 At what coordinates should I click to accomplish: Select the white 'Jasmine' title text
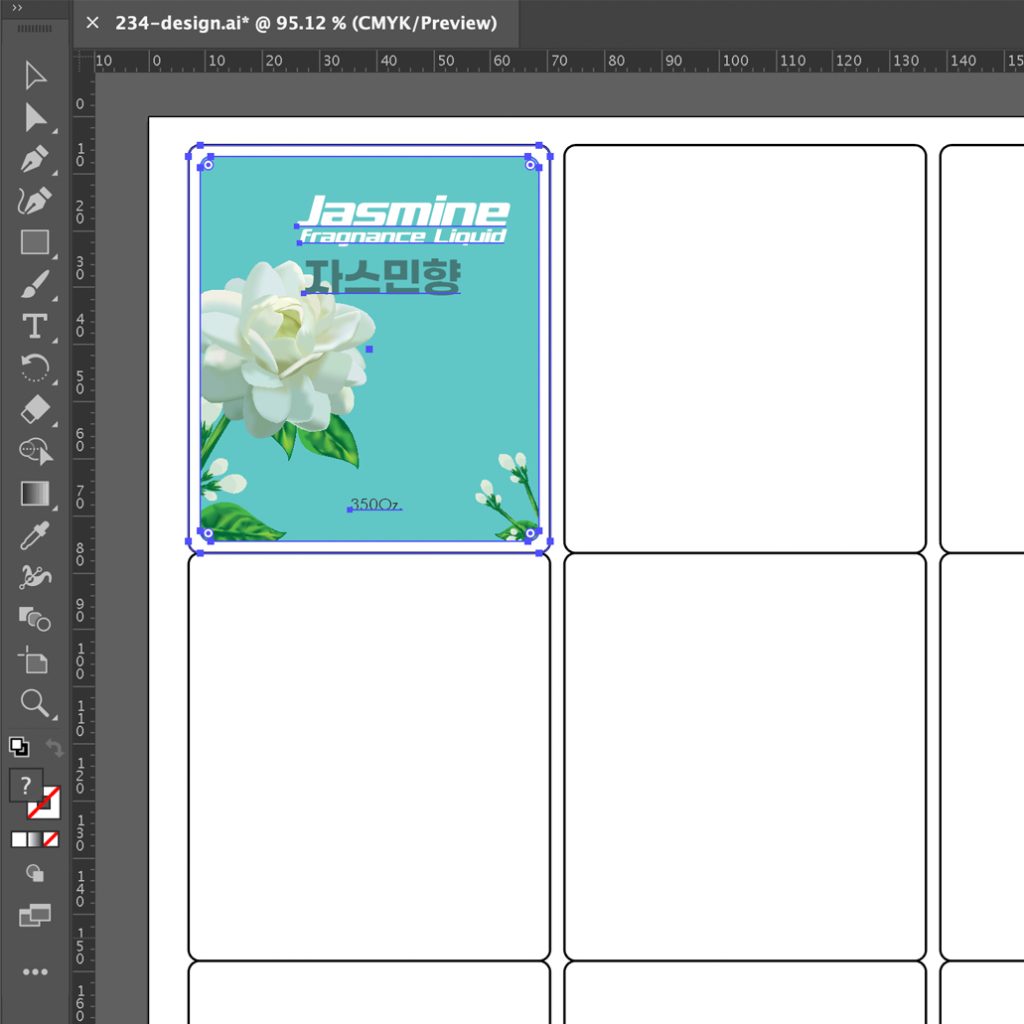(405, 210)
